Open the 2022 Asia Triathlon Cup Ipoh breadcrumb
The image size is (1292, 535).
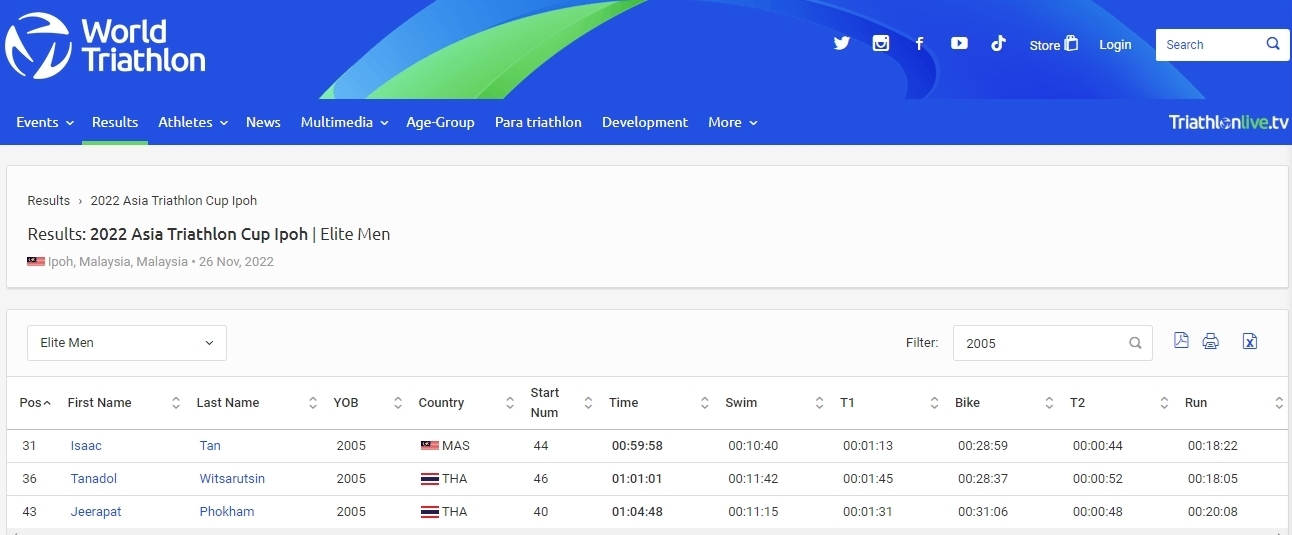(174, 201)
